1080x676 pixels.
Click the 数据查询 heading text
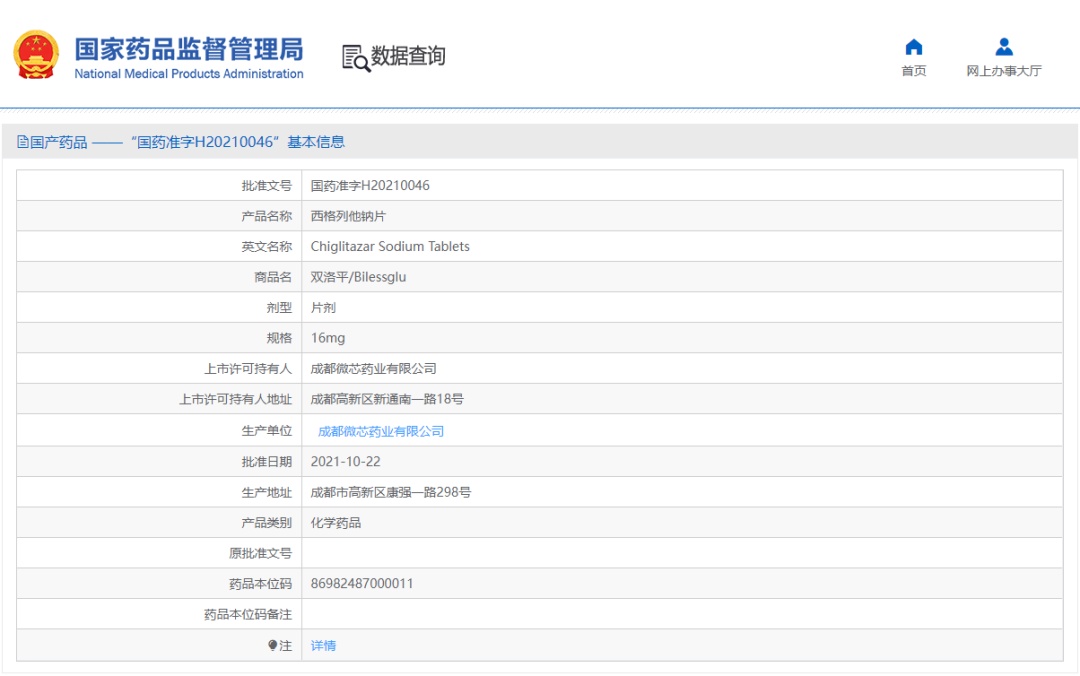tap(408, 56)
